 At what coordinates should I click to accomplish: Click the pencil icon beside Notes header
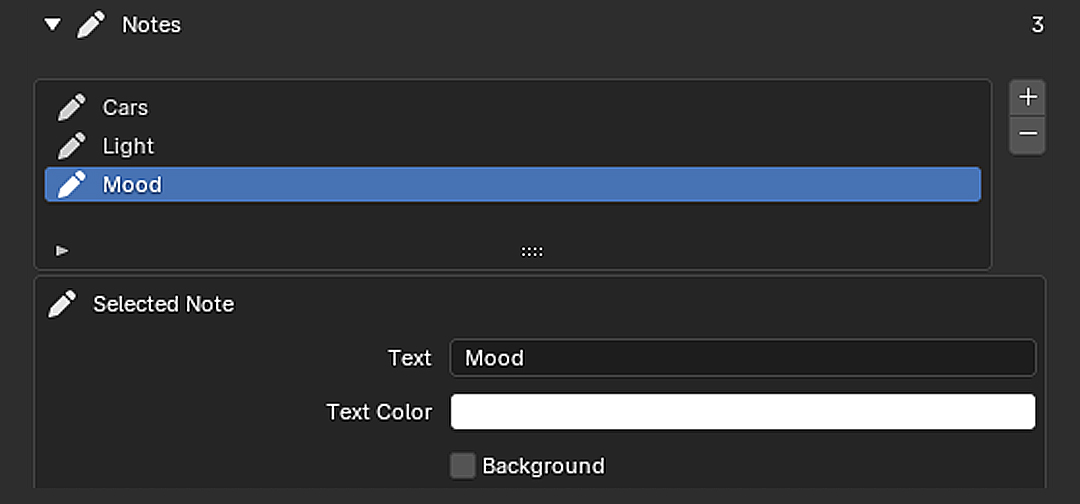(91, 25)
